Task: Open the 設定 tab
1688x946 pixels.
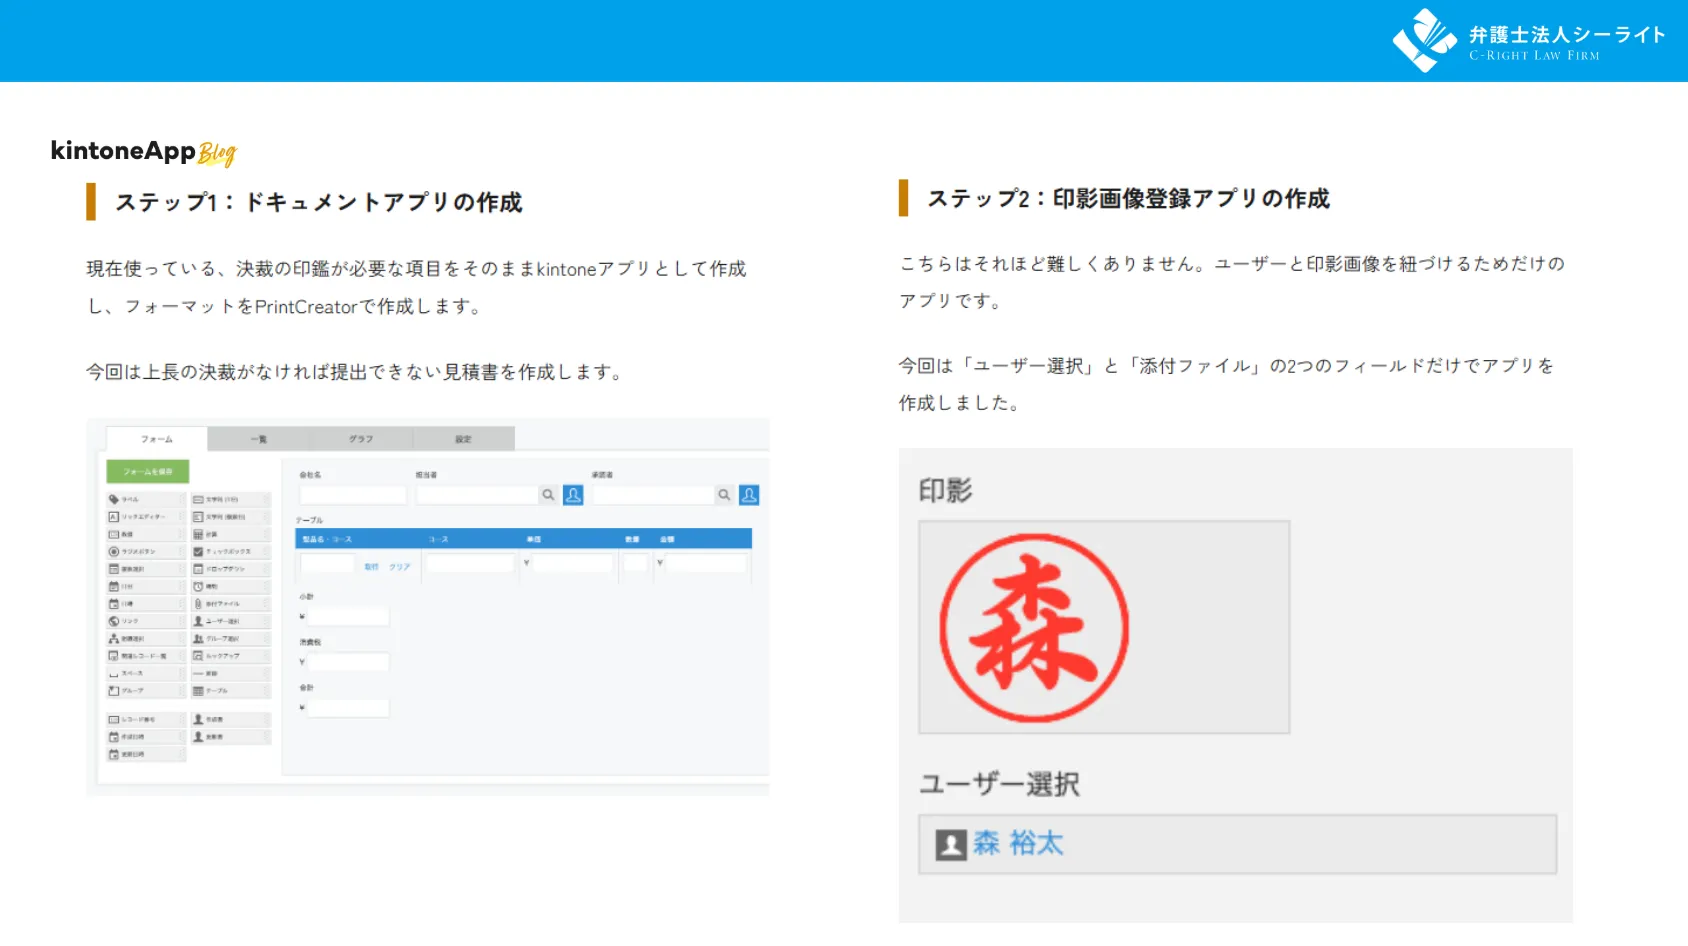Action: (463, 439)
